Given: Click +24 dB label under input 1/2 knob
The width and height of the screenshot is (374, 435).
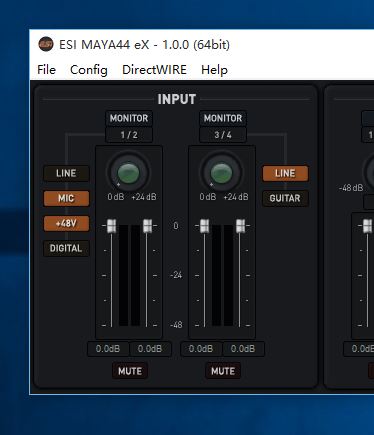Looking at the screenshot, I should coord(144,197).
